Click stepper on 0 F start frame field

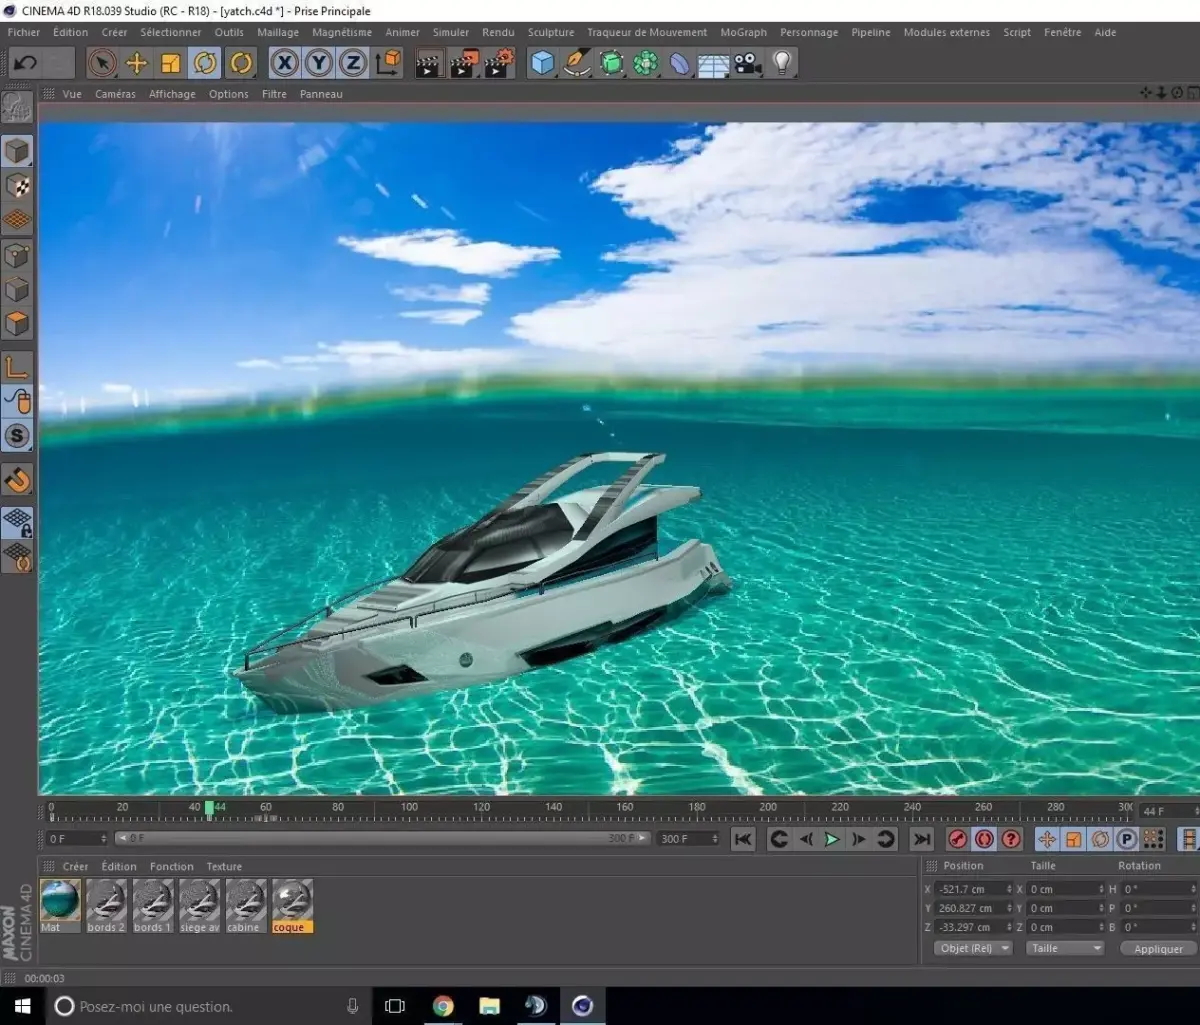(x=103, y=839)
